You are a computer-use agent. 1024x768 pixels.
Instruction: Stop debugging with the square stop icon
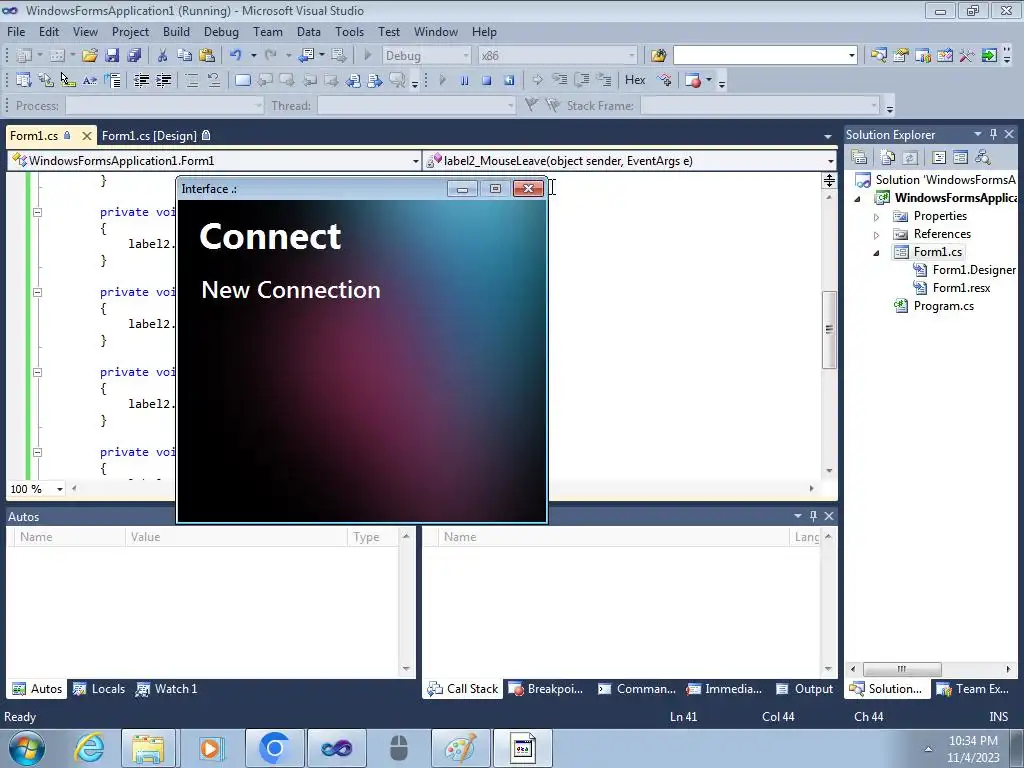tap(487, 80)
